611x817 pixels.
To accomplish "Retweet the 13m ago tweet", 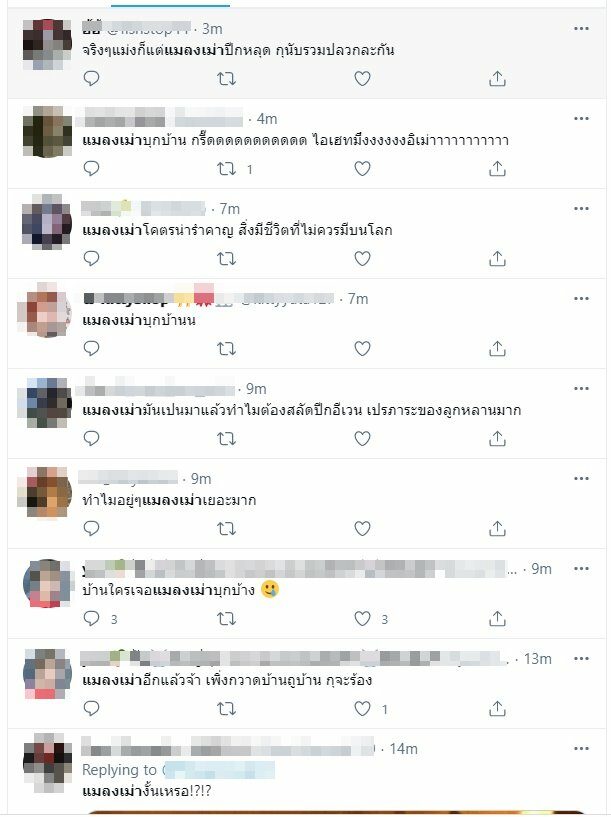I will point(227,709).
